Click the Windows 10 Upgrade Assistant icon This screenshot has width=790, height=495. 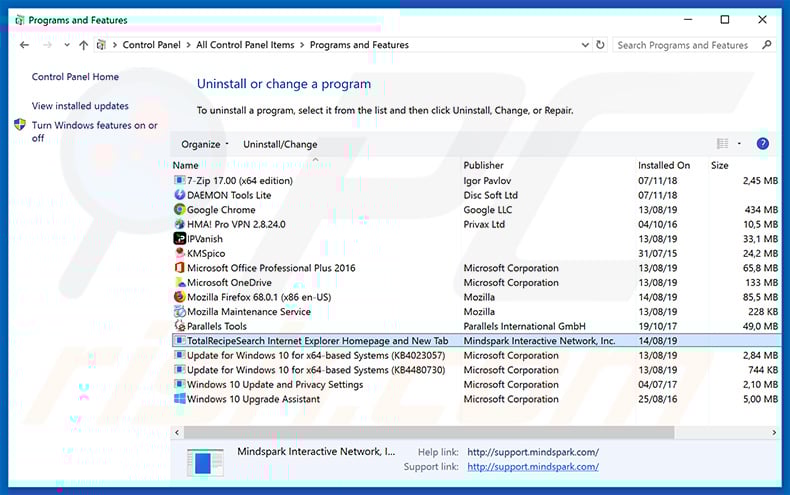click(179, 399)
